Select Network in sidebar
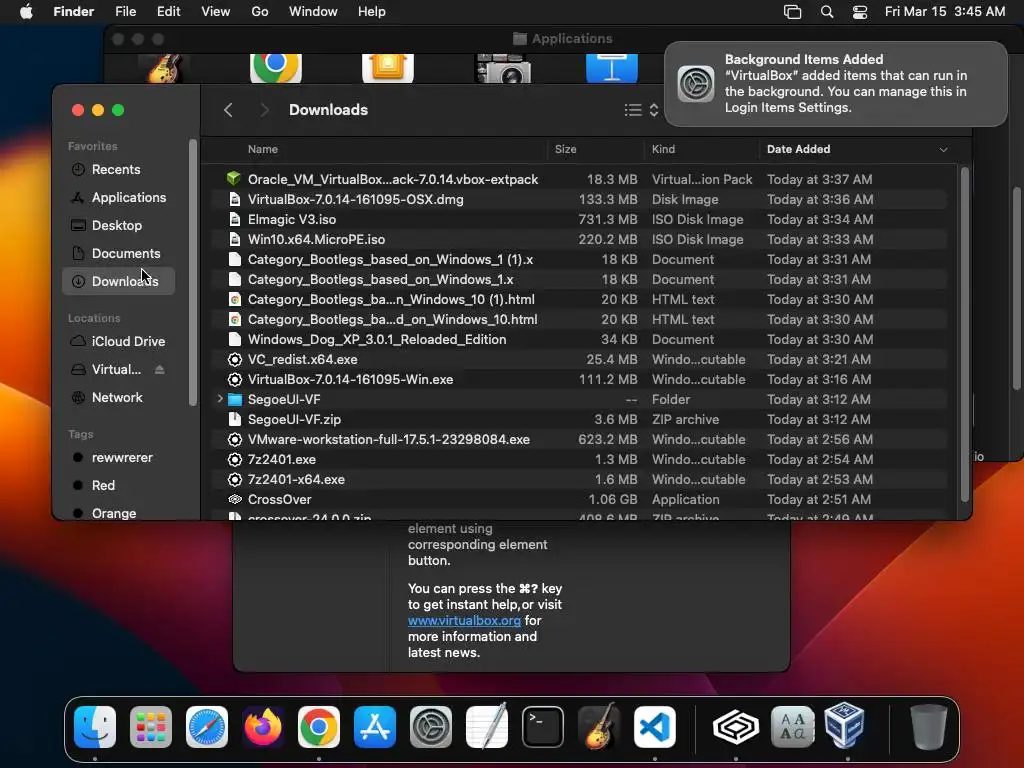1024x768 pixels. (x=119, y=398)
